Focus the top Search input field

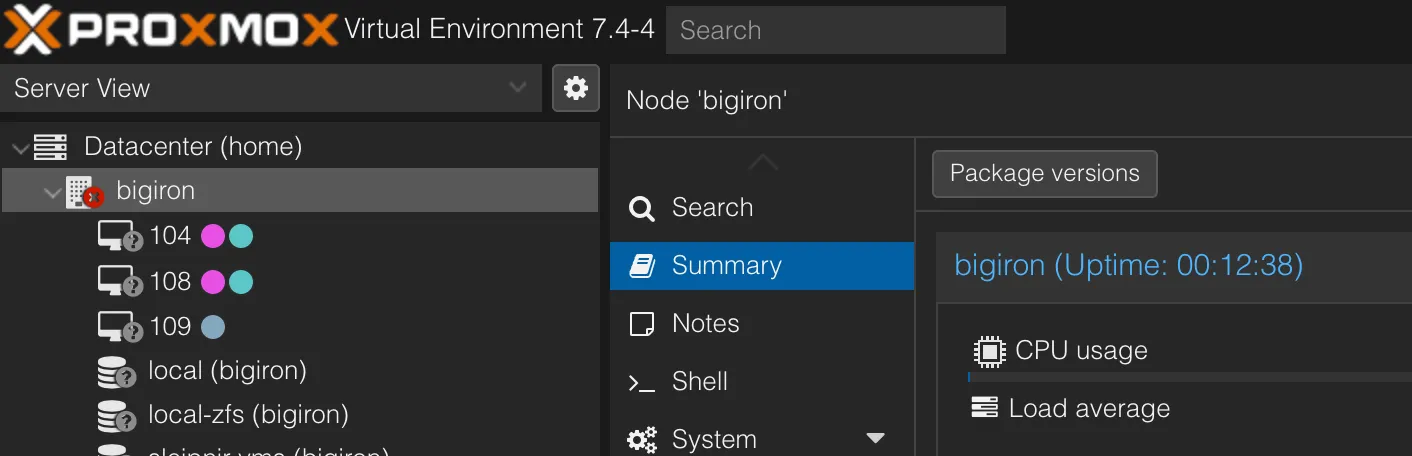[x=835, y=30]
